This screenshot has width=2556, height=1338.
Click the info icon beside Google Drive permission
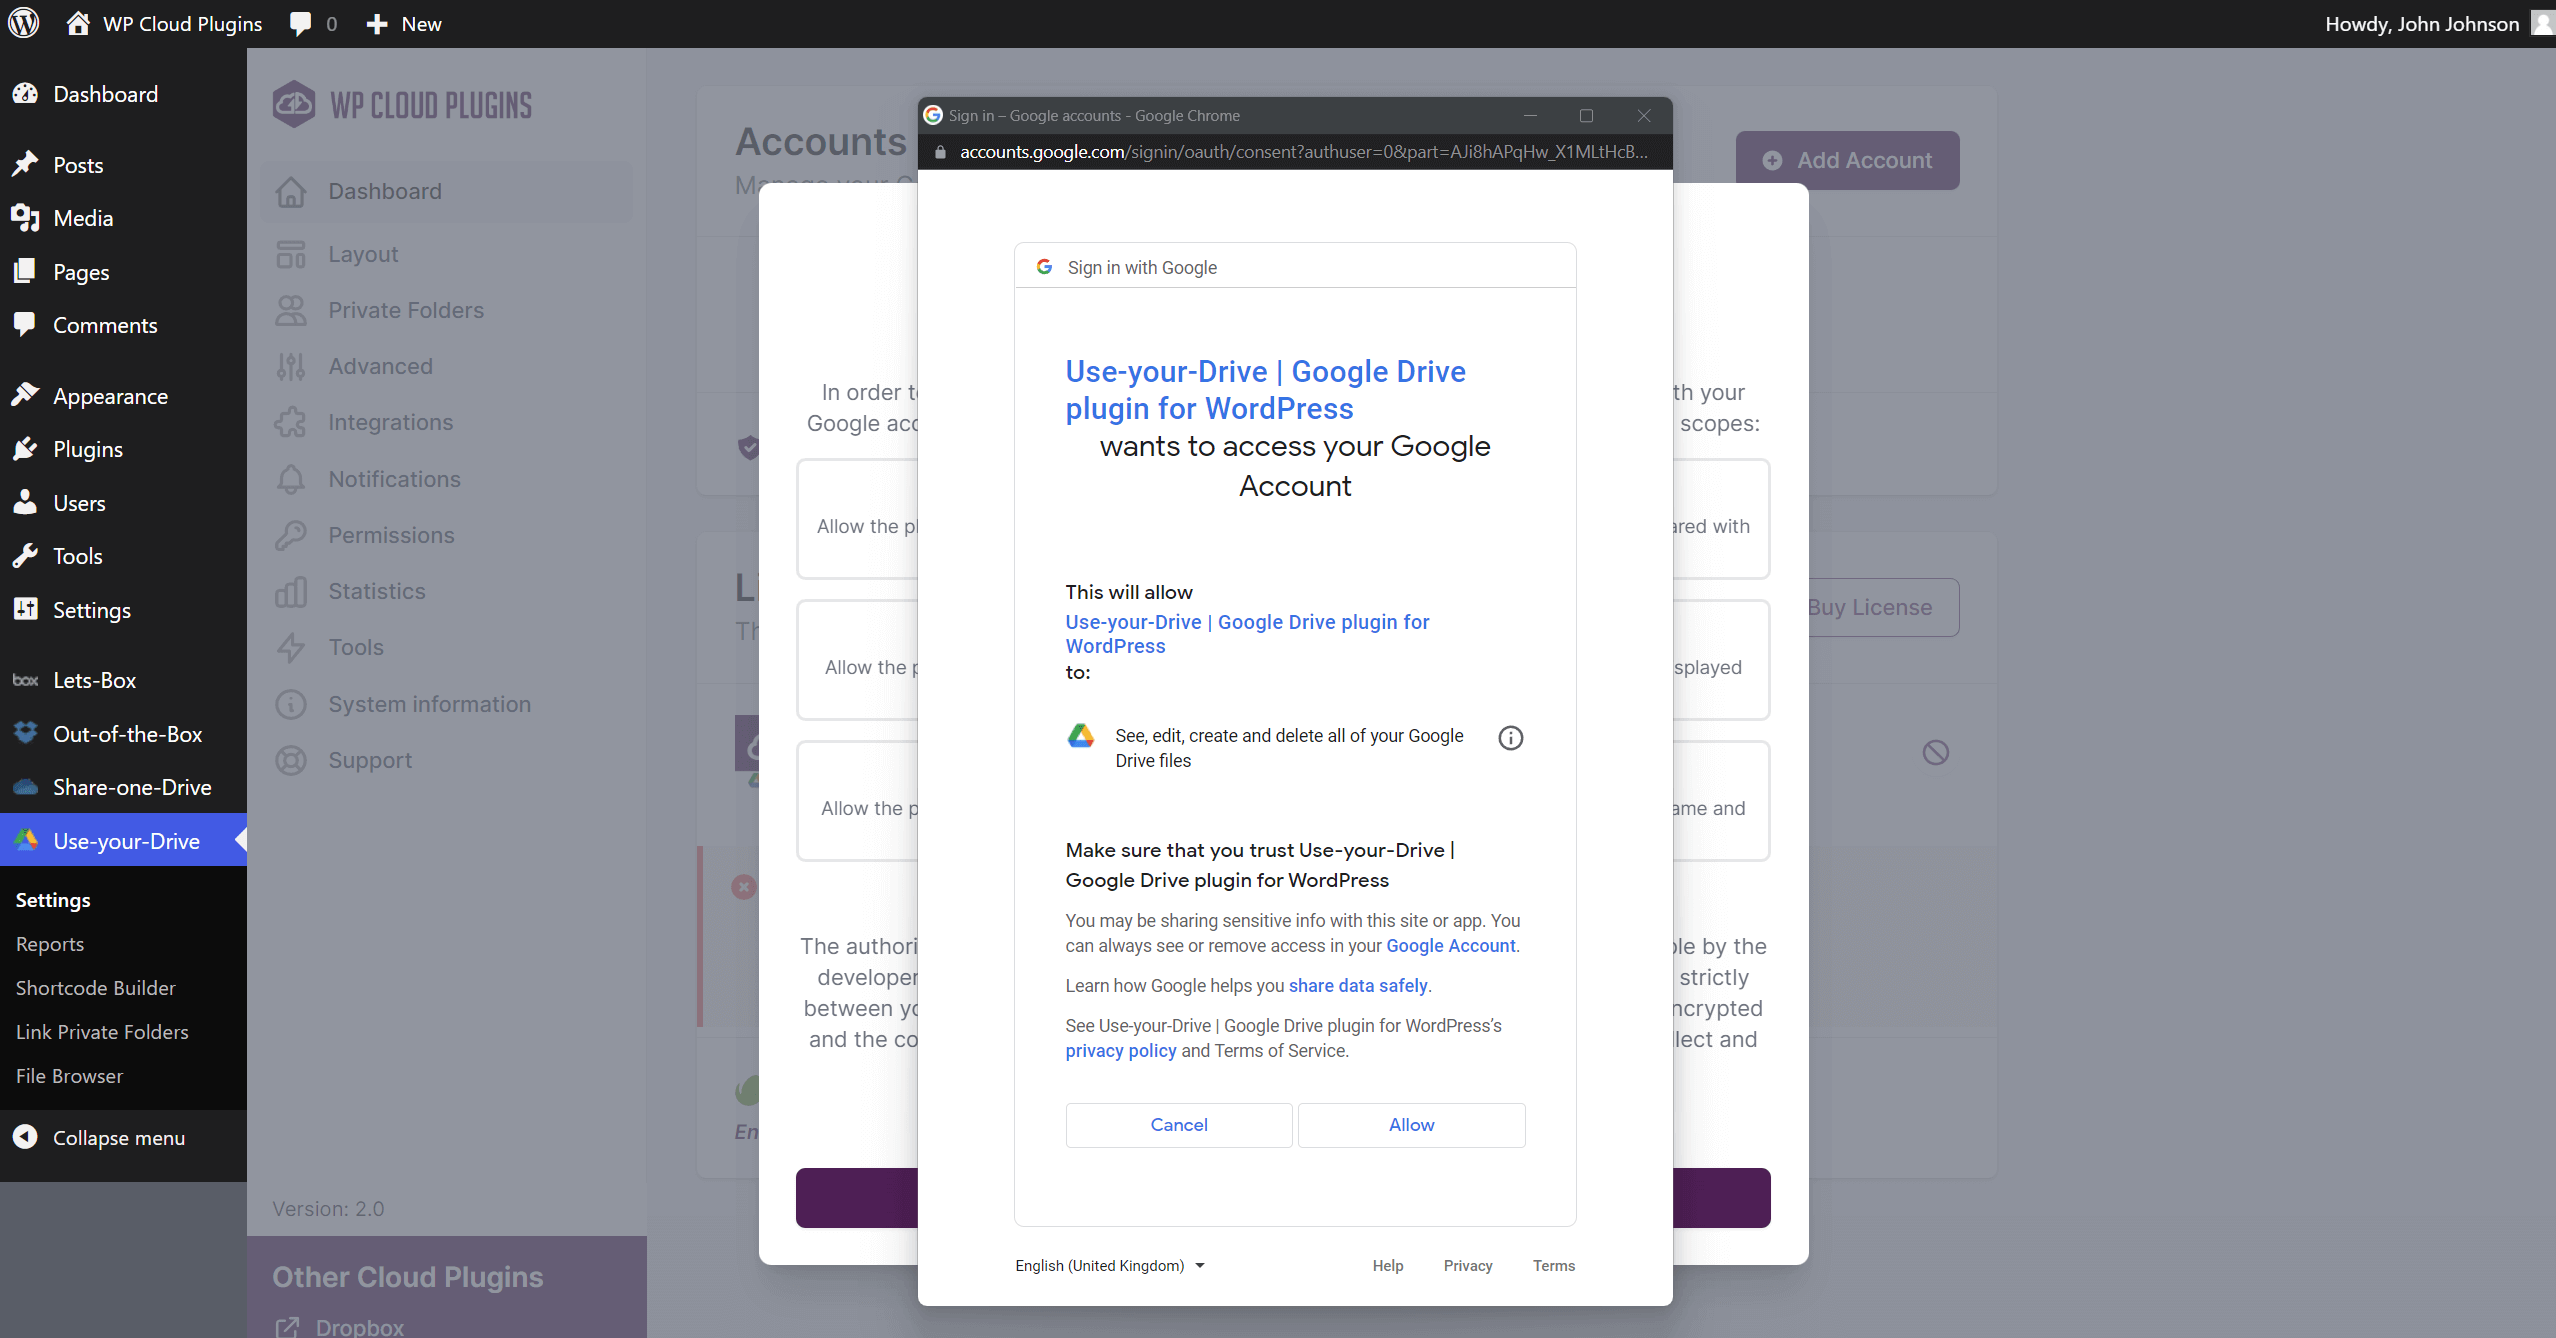tap(1510, 738)
